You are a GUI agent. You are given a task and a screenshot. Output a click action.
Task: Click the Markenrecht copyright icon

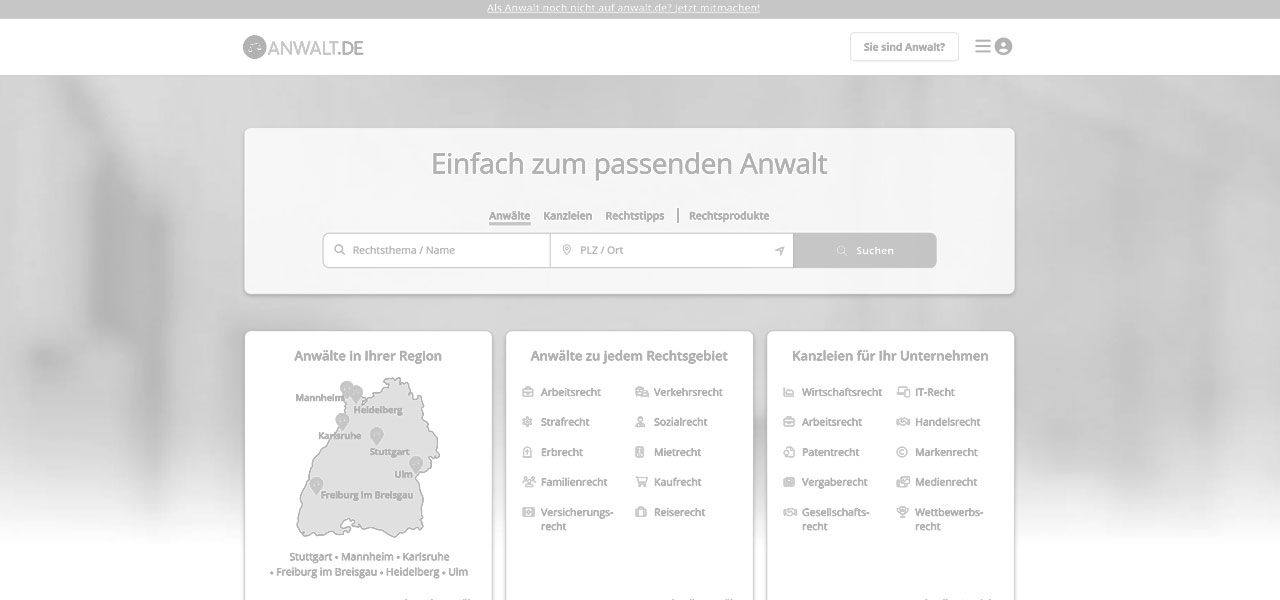point(902,452)
